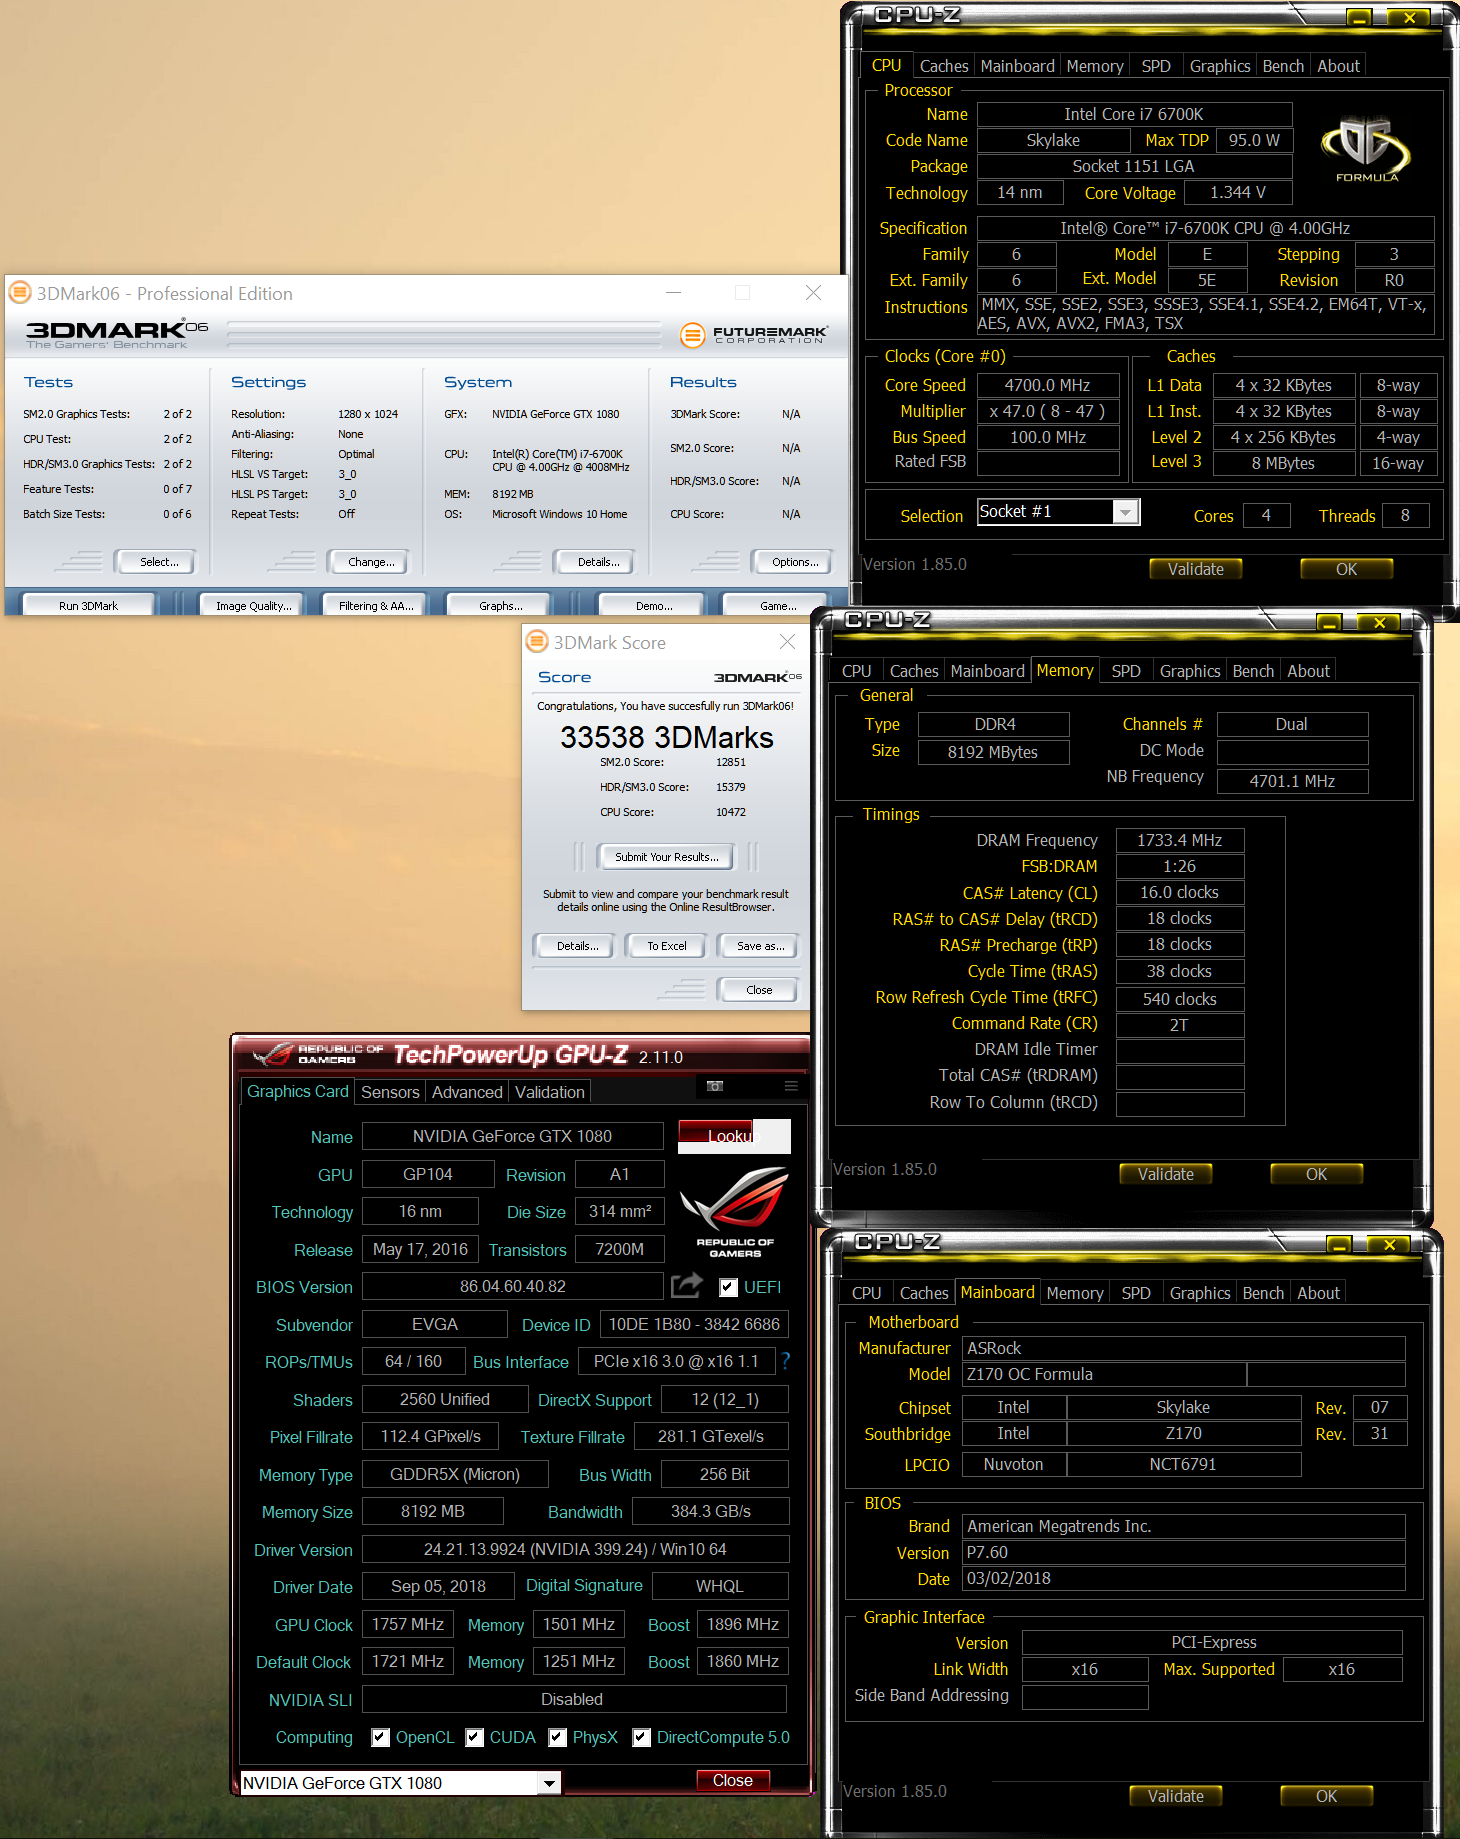Toggle the CUDA checkbox
The height and width of the screenshot is (1839, 1460).
coord(474,1738)
